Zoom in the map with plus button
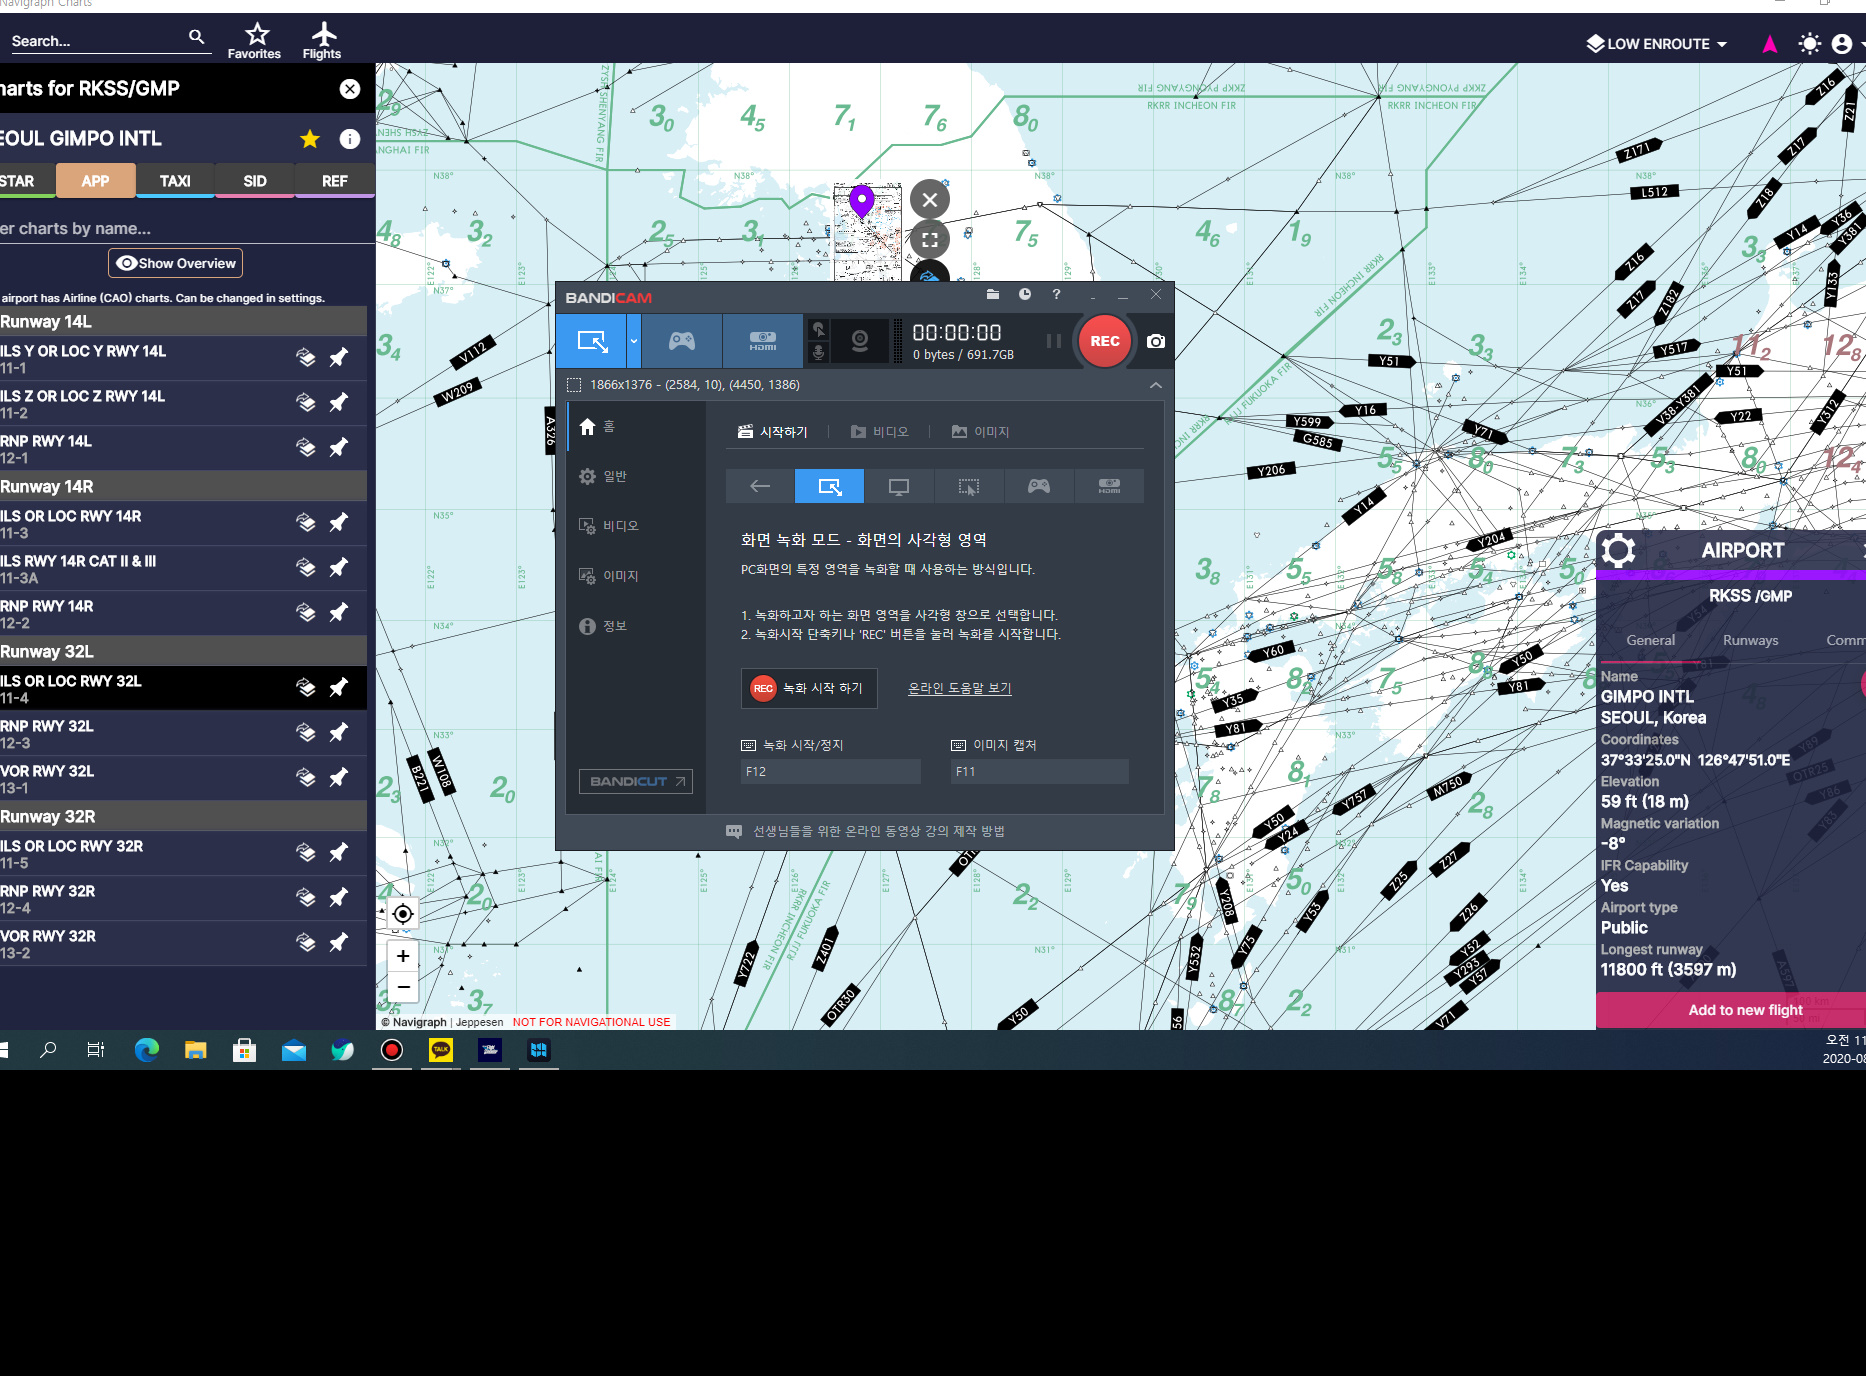This screenshot has width=1866, height=1376. [x=403, y=956]
